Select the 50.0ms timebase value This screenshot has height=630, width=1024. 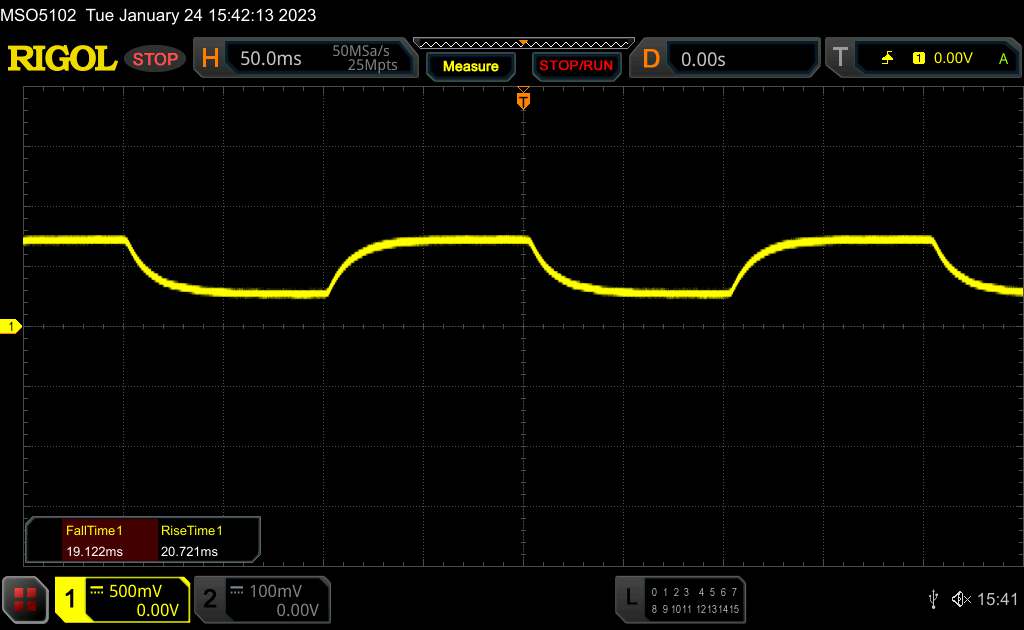point(270,59)
